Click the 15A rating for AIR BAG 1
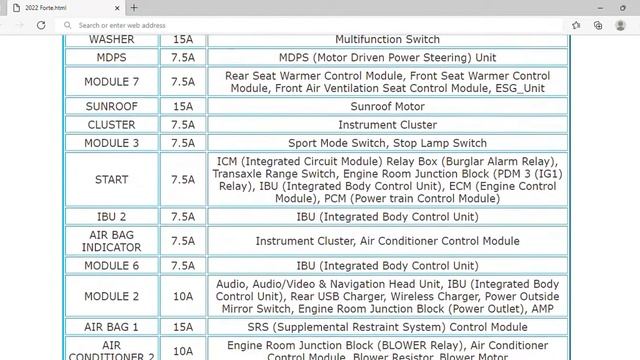640x360 pixels. point(183,327)
